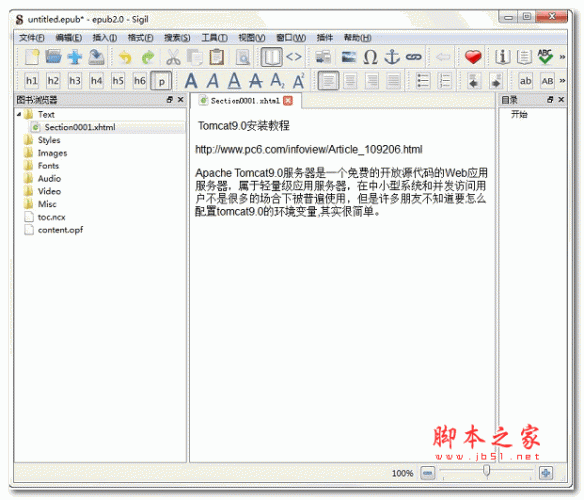The image size is (584, 500).
Task: Apply h1 heading style
Action: 32,81
